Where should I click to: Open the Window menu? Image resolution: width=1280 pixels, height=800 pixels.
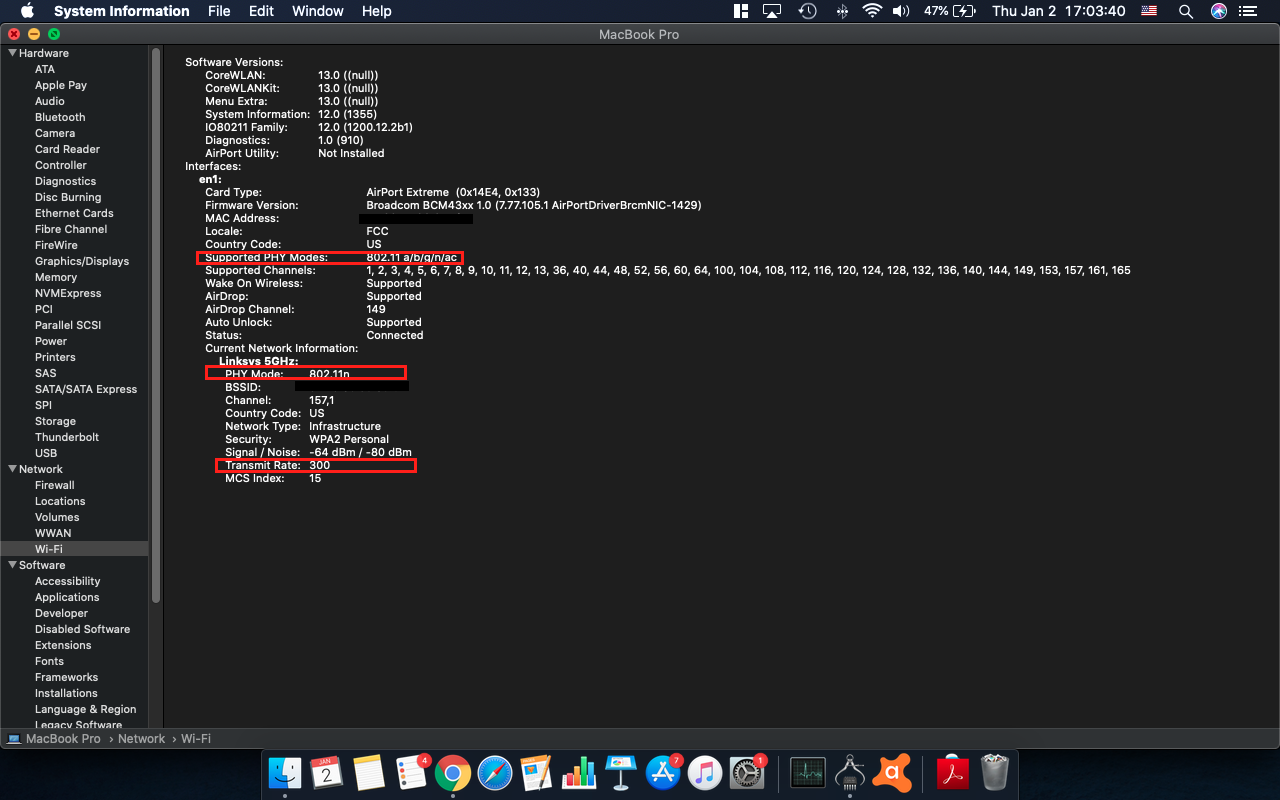(316, 11)
